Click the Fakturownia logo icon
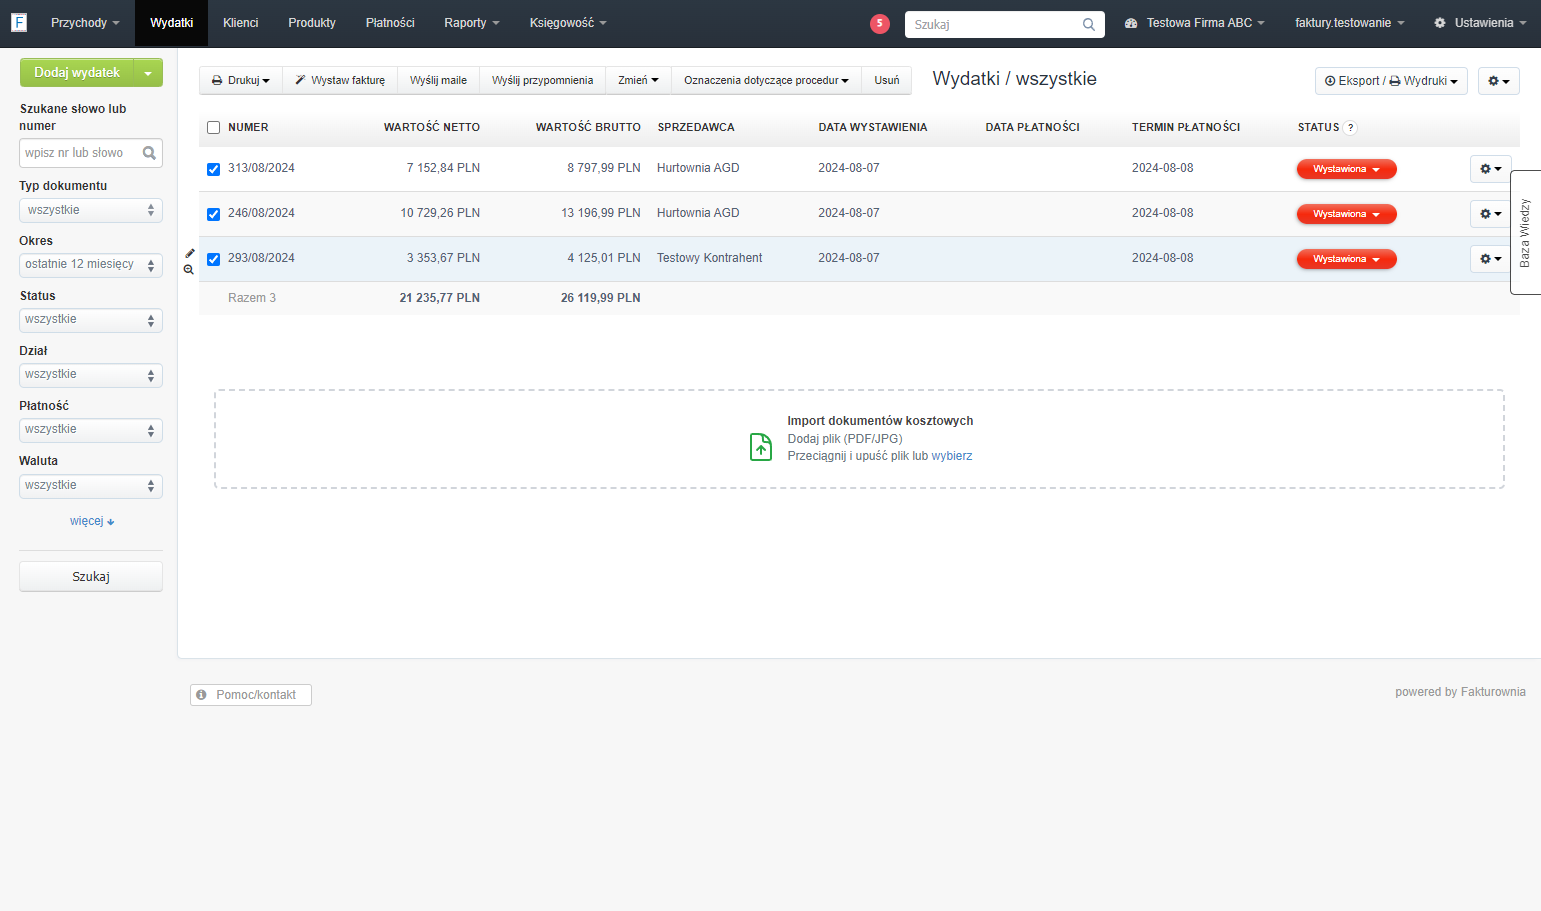This screenshot has width=1541, height=911. click(18, 22)
